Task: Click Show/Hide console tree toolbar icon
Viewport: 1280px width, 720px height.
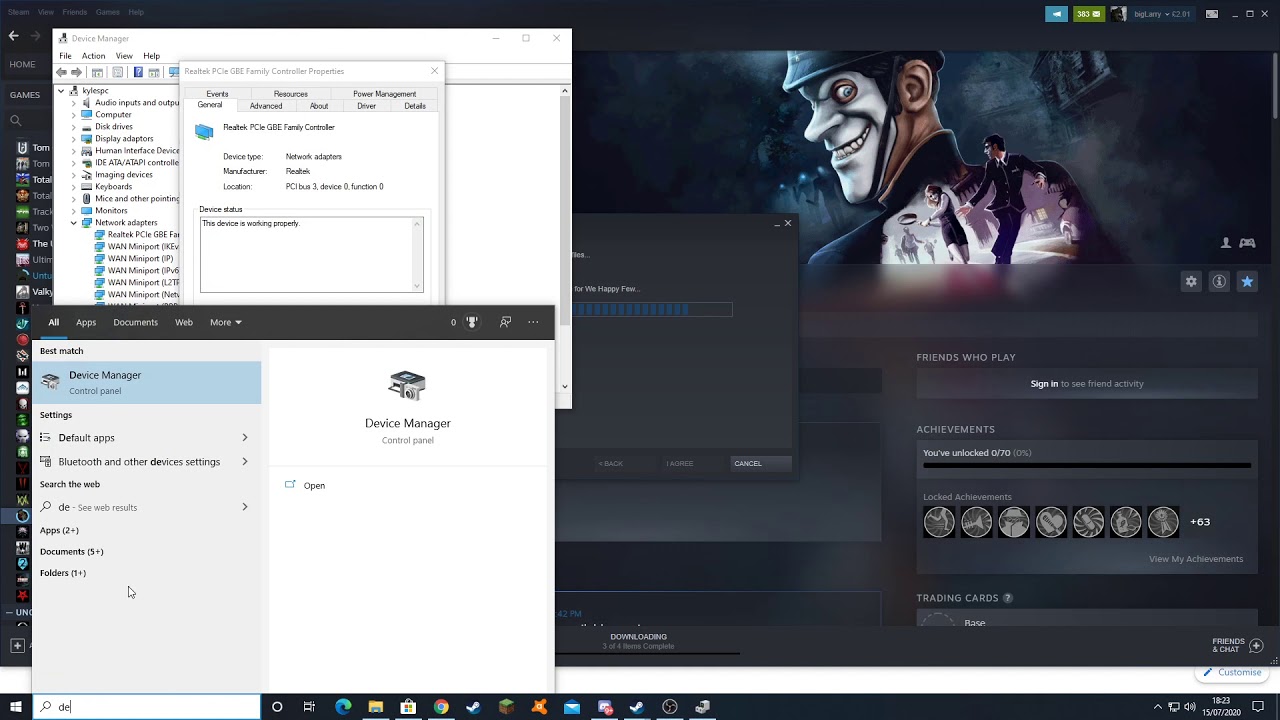Action: [x=97, y=72]
